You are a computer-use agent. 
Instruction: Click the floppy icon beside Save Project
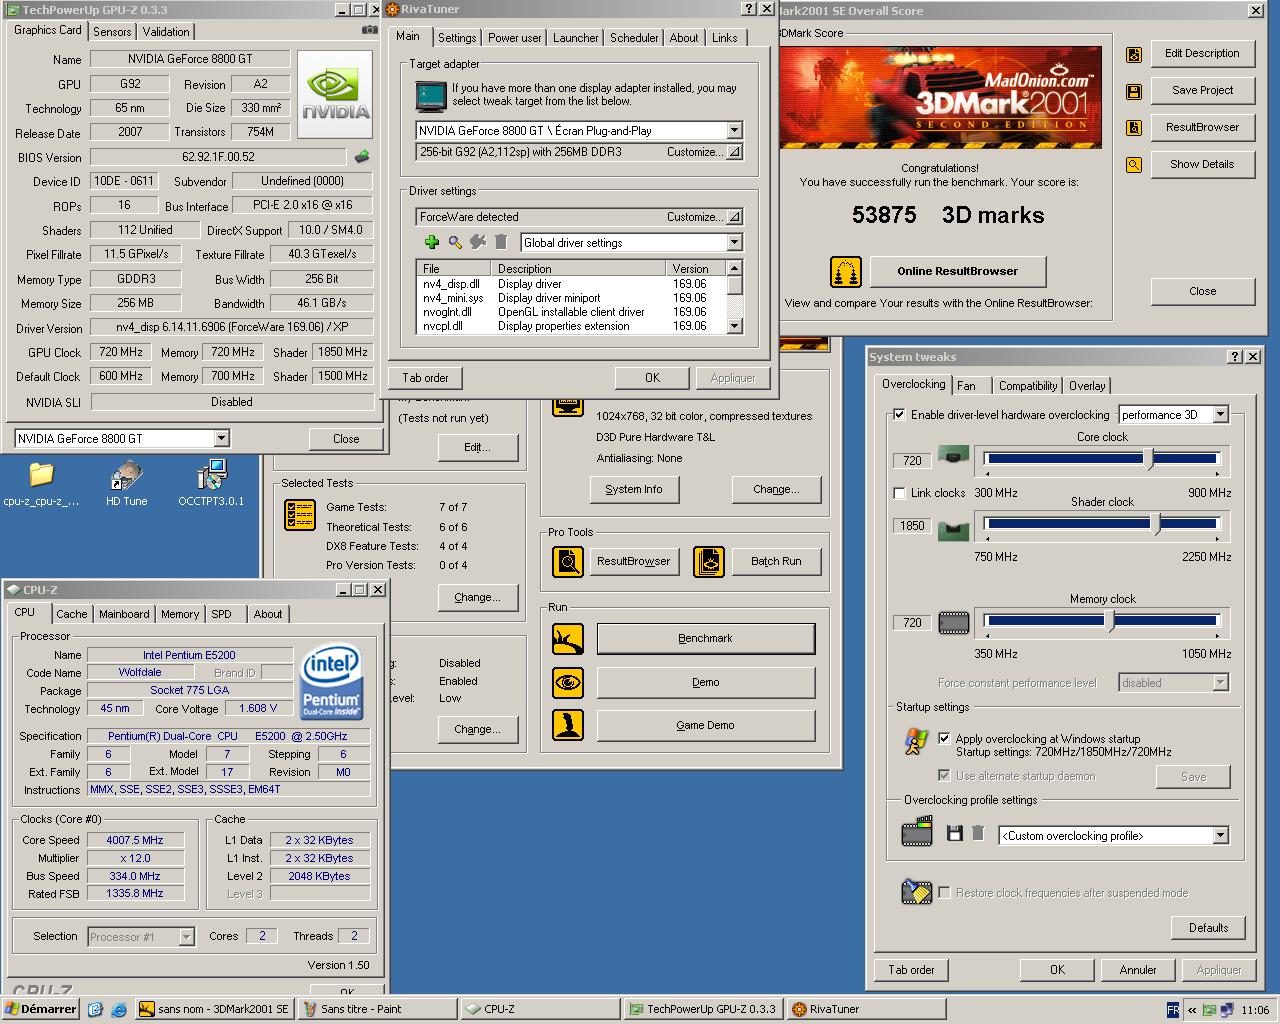[1134, 91]
